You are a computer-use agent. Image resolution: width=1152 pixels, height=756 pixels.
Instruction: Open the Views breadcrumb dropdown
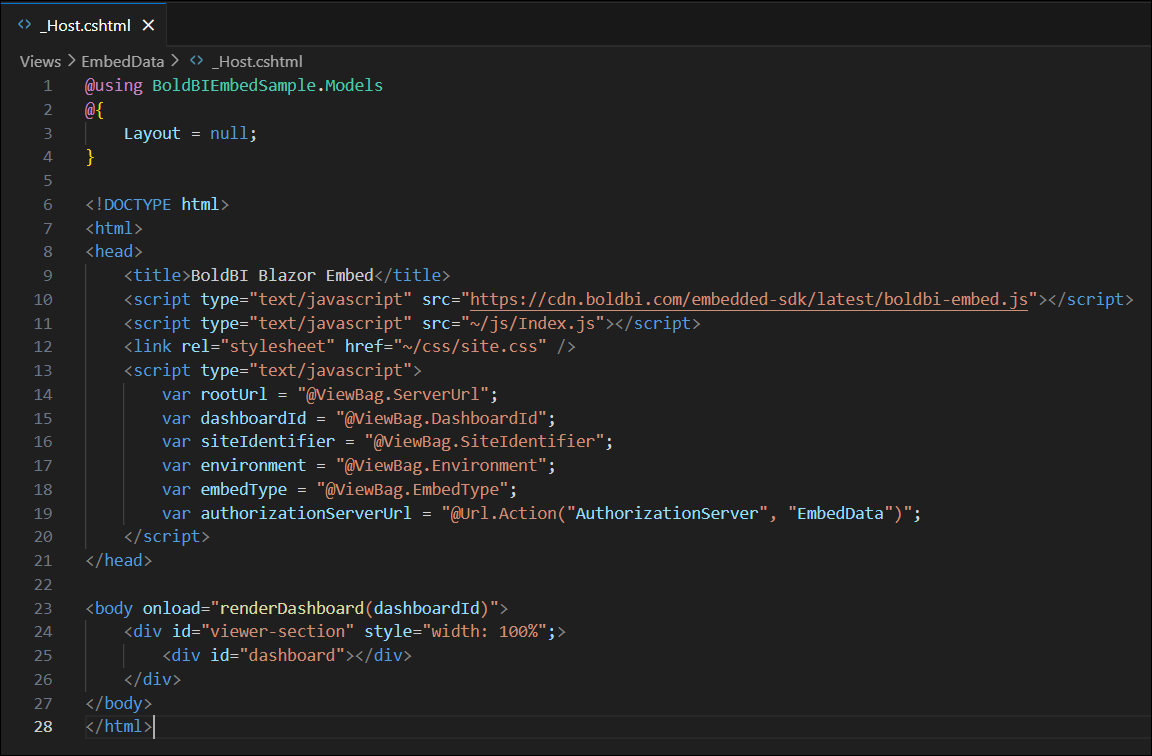[x=39, y=61]
